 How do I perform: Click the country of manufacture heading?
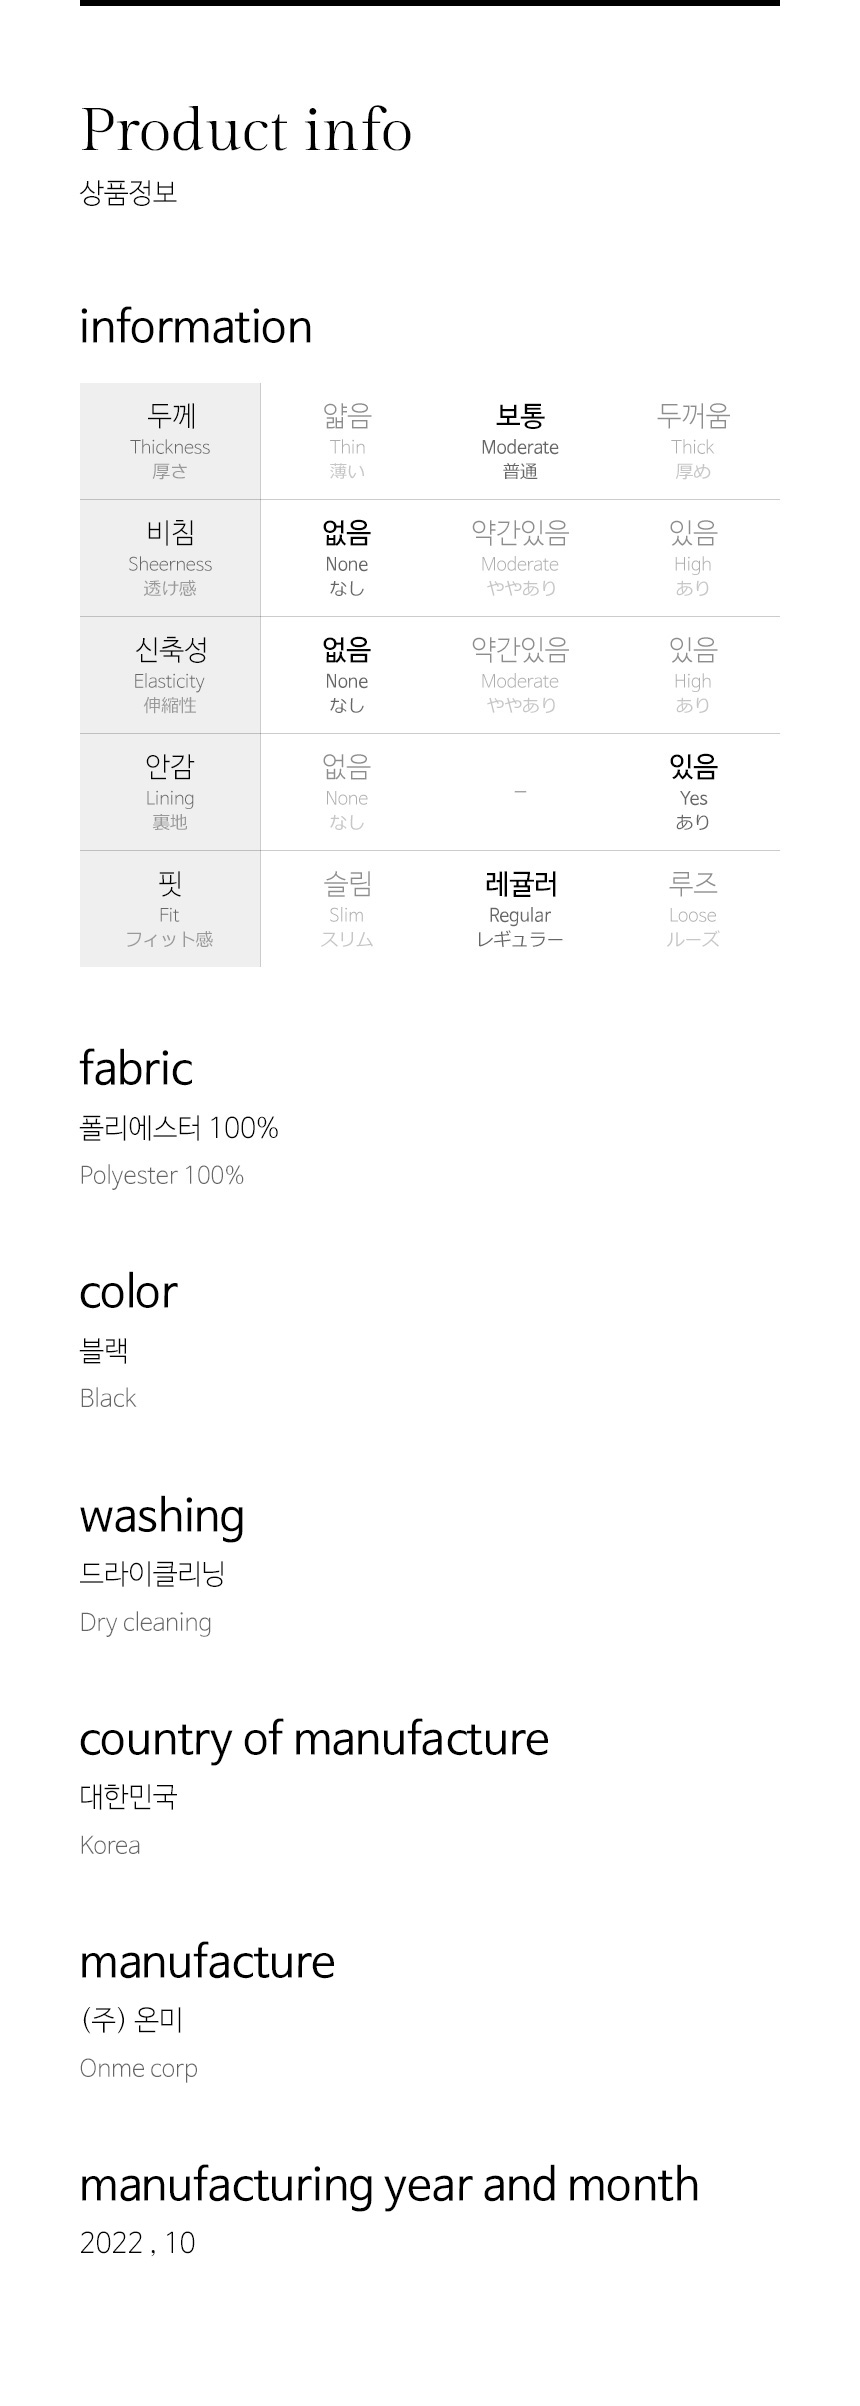point(314,1740)
